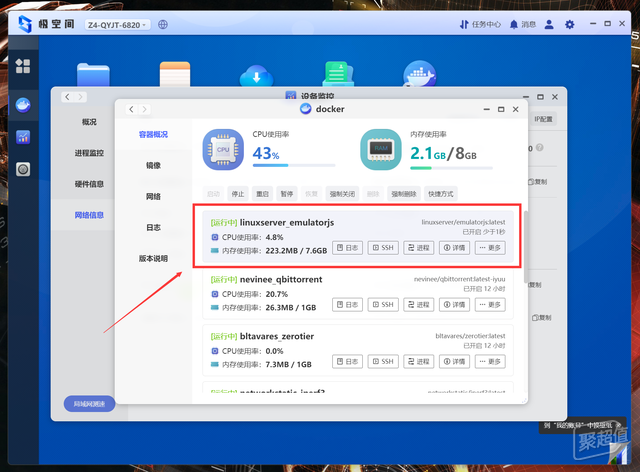Switch to 日志 tab in docker sidebar
The width and height of the screenshot is (640, 472).
coord(153,227)
